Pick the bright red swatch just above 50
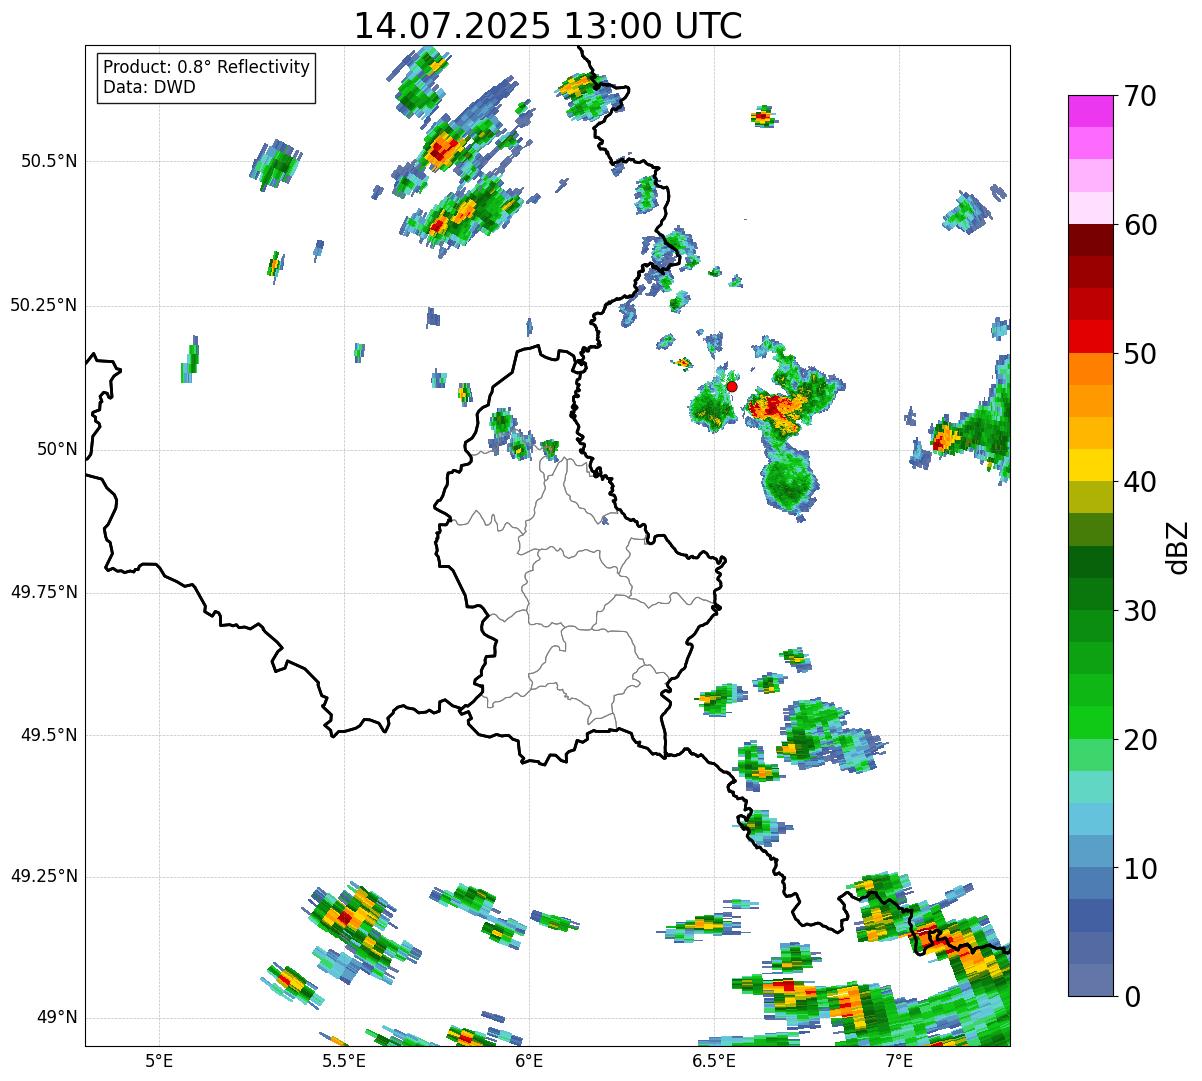This screenshot has width=1202, height=1081. 1090,337
